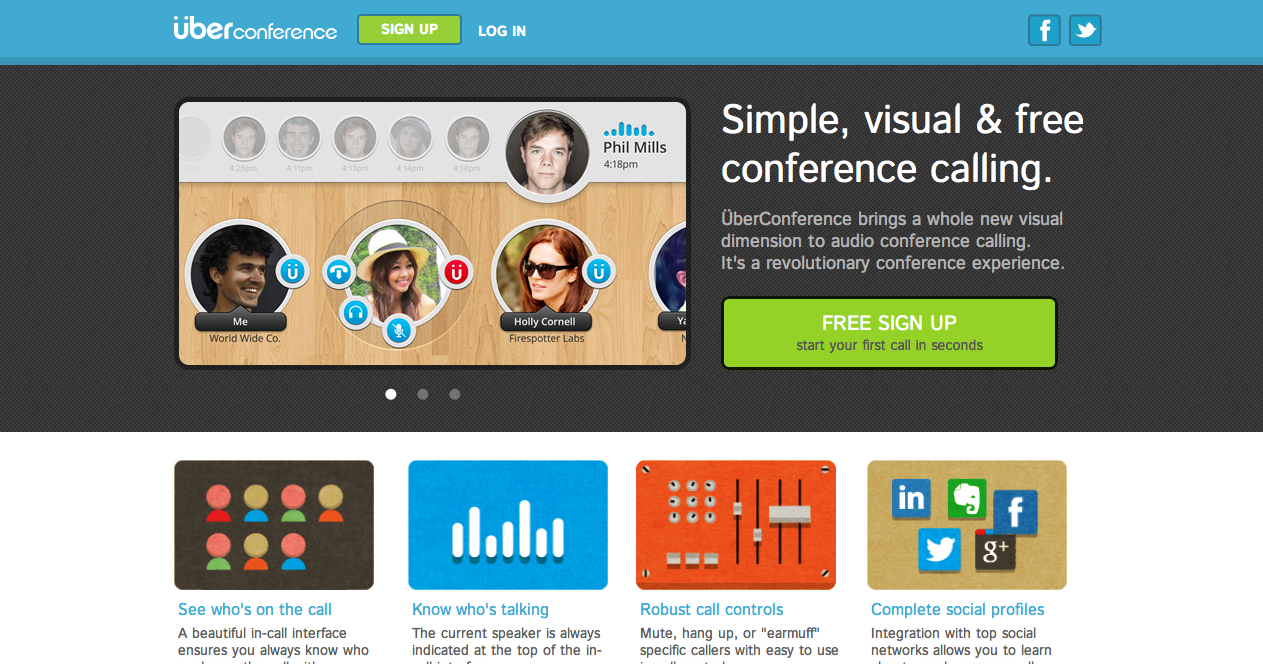
Task: Open the 'See who's on the call' link
Action: pyautogui.click(x=255, y=609)
